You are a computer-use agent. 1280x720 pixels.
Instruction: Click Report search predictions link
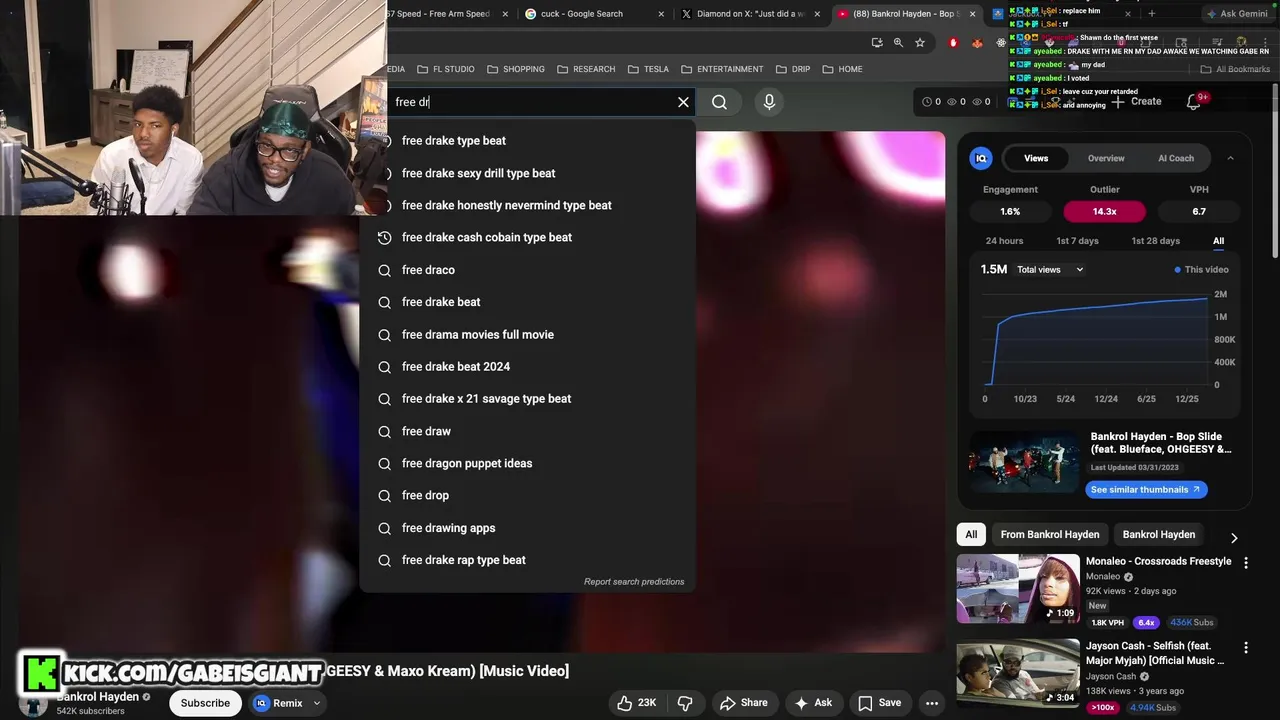634,582
